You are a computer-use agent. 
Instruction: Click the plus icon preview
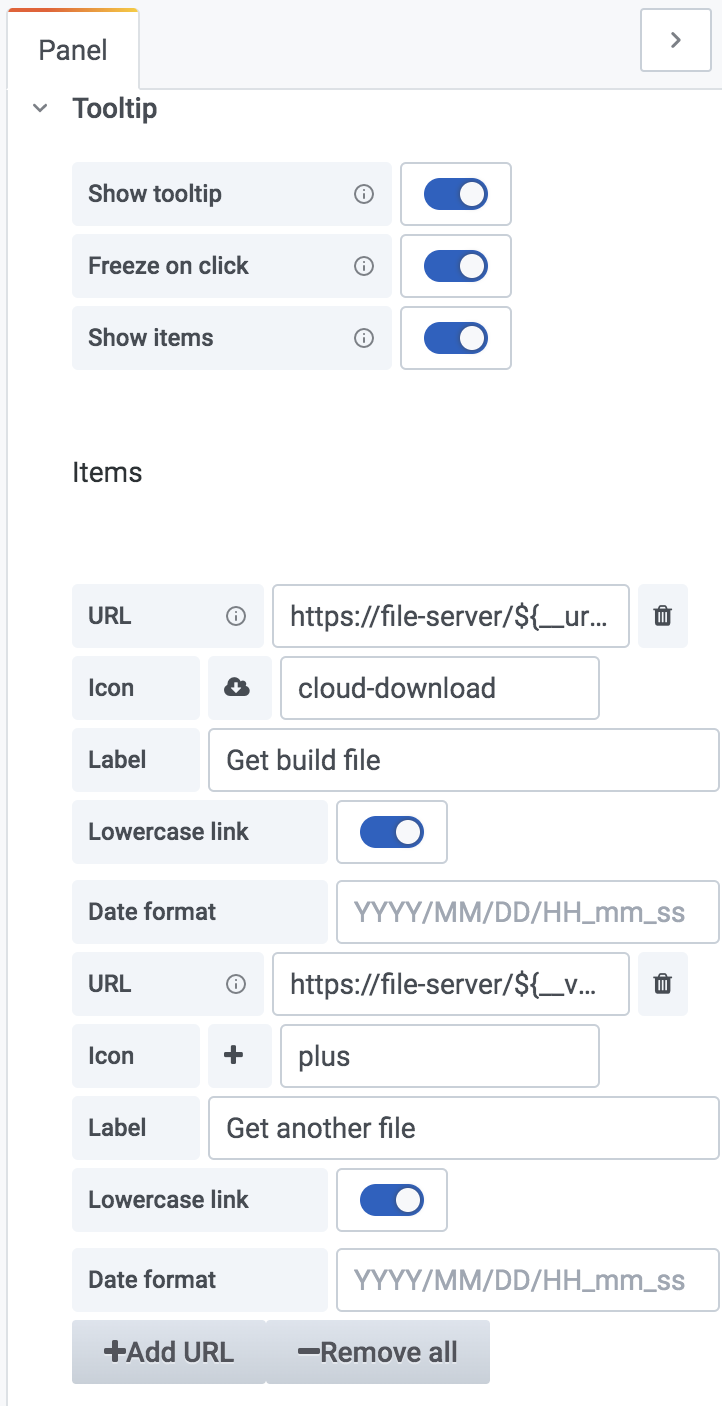pos(234,1056)
